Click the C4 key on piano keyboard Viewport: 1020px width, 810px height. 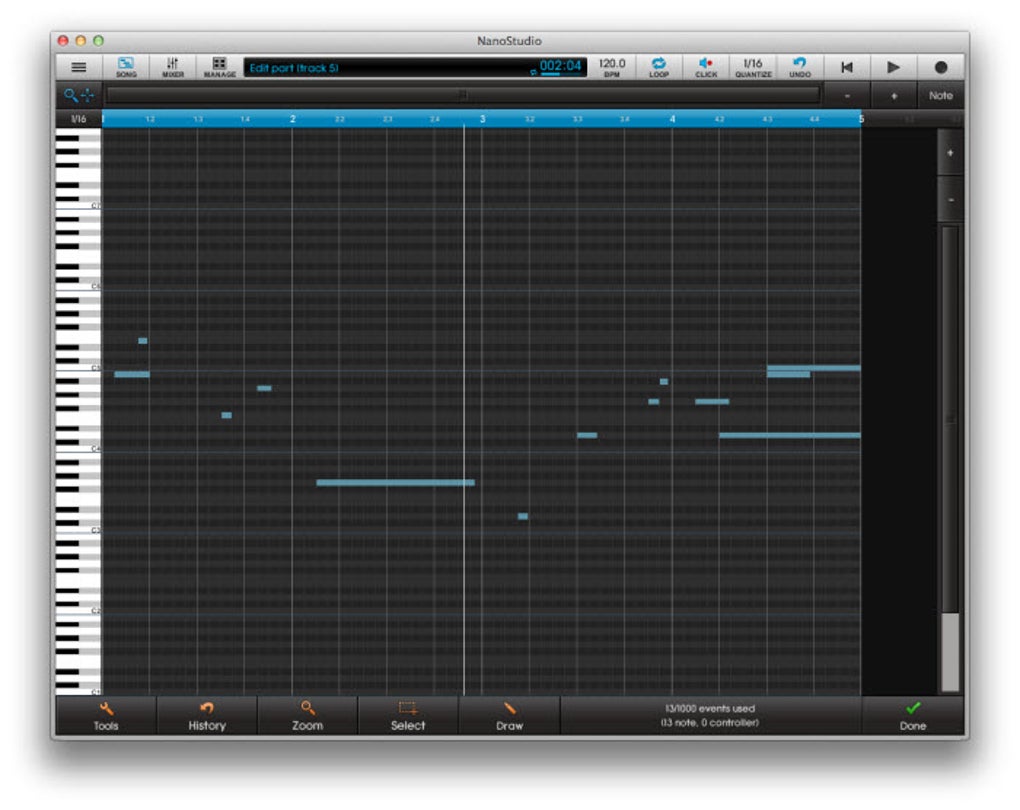[x=78, y=449]
